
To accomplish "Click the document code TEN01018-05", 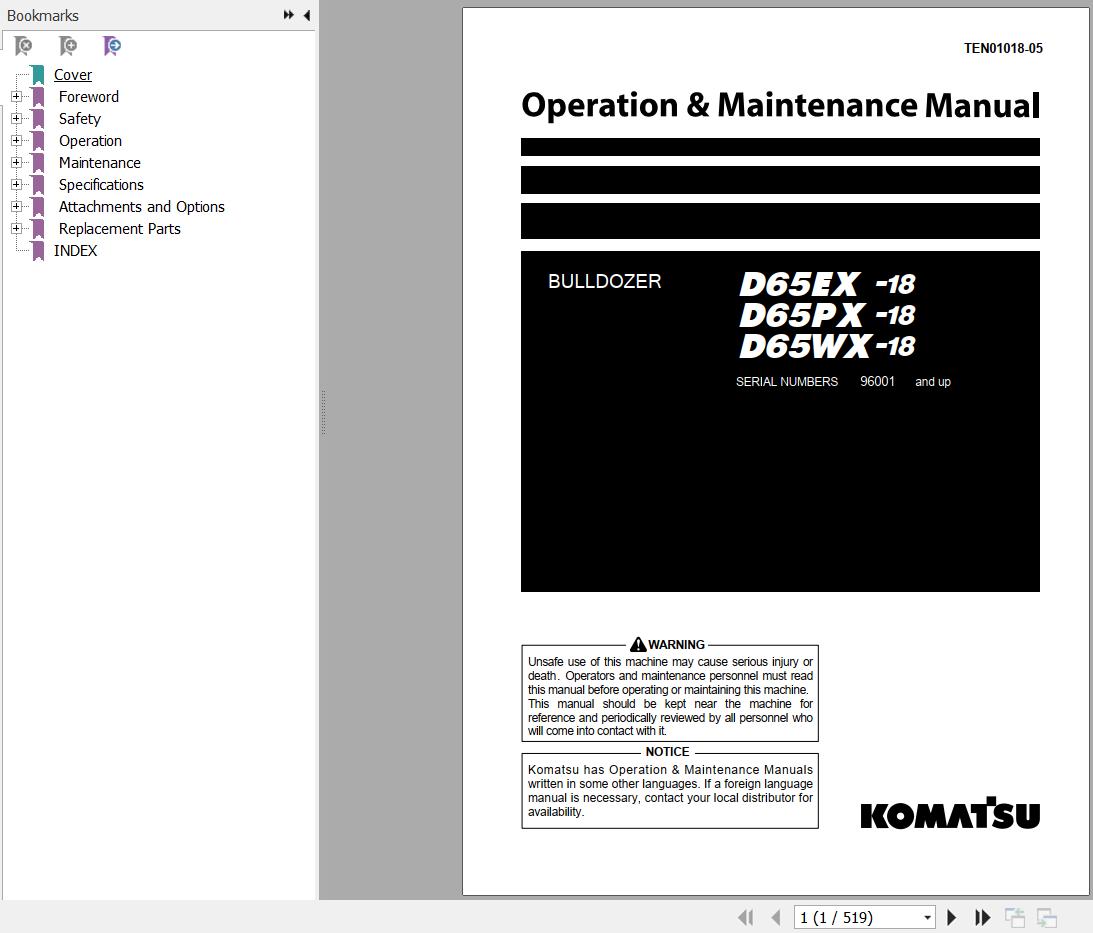I will coord(1003,48).
